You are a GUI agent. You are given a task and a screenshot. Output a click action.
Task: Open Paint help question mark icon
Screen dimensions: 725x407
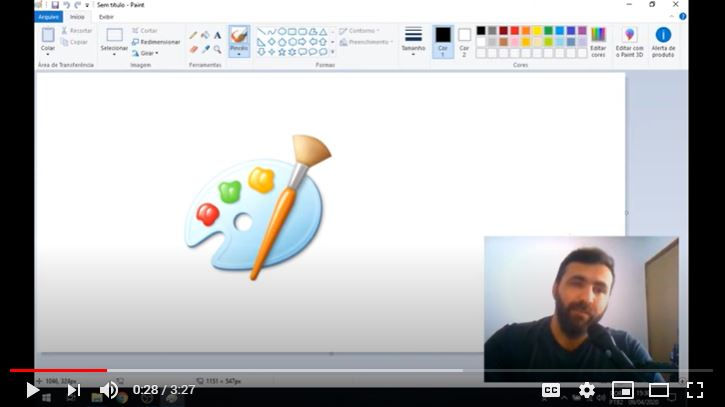682,17
